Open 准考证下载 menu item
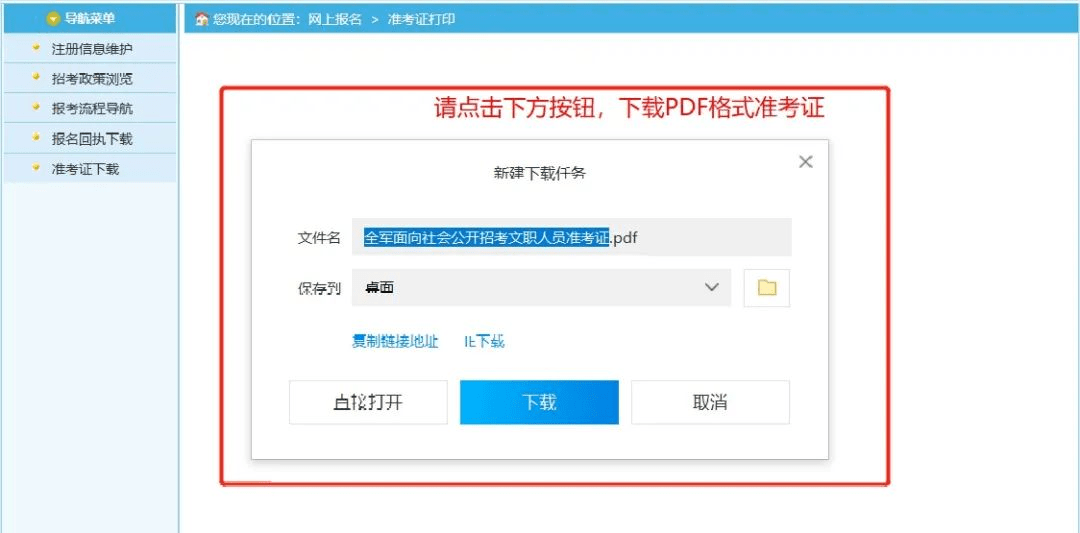Viewport: 1080px width, 533px height. [90, 169]
